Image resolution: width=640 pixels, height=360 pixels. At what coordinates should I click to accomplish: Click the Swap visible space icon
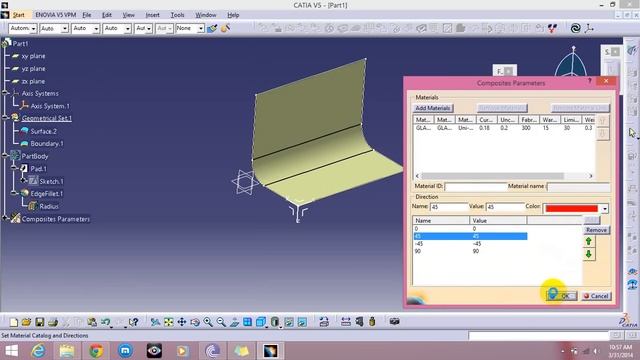pos(302,322)
